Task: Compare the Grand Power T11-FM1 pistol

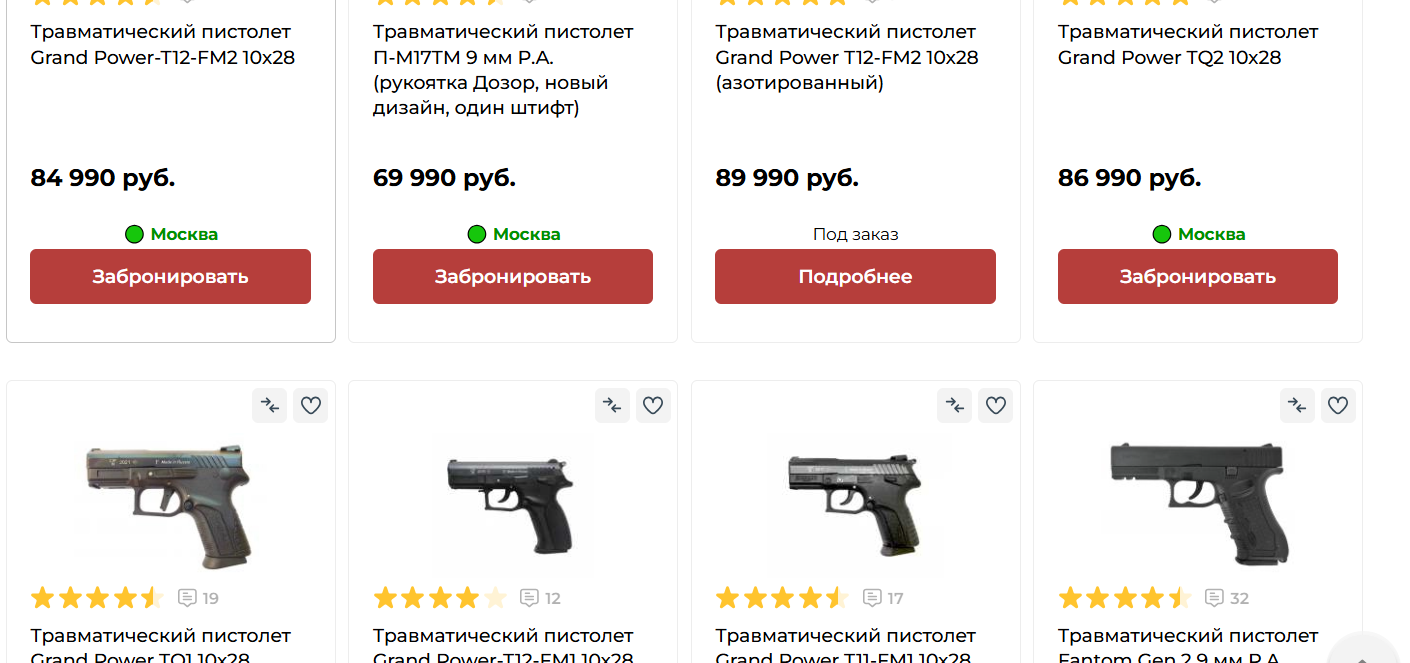Action: pyautogui.click(x=954, y=405)
